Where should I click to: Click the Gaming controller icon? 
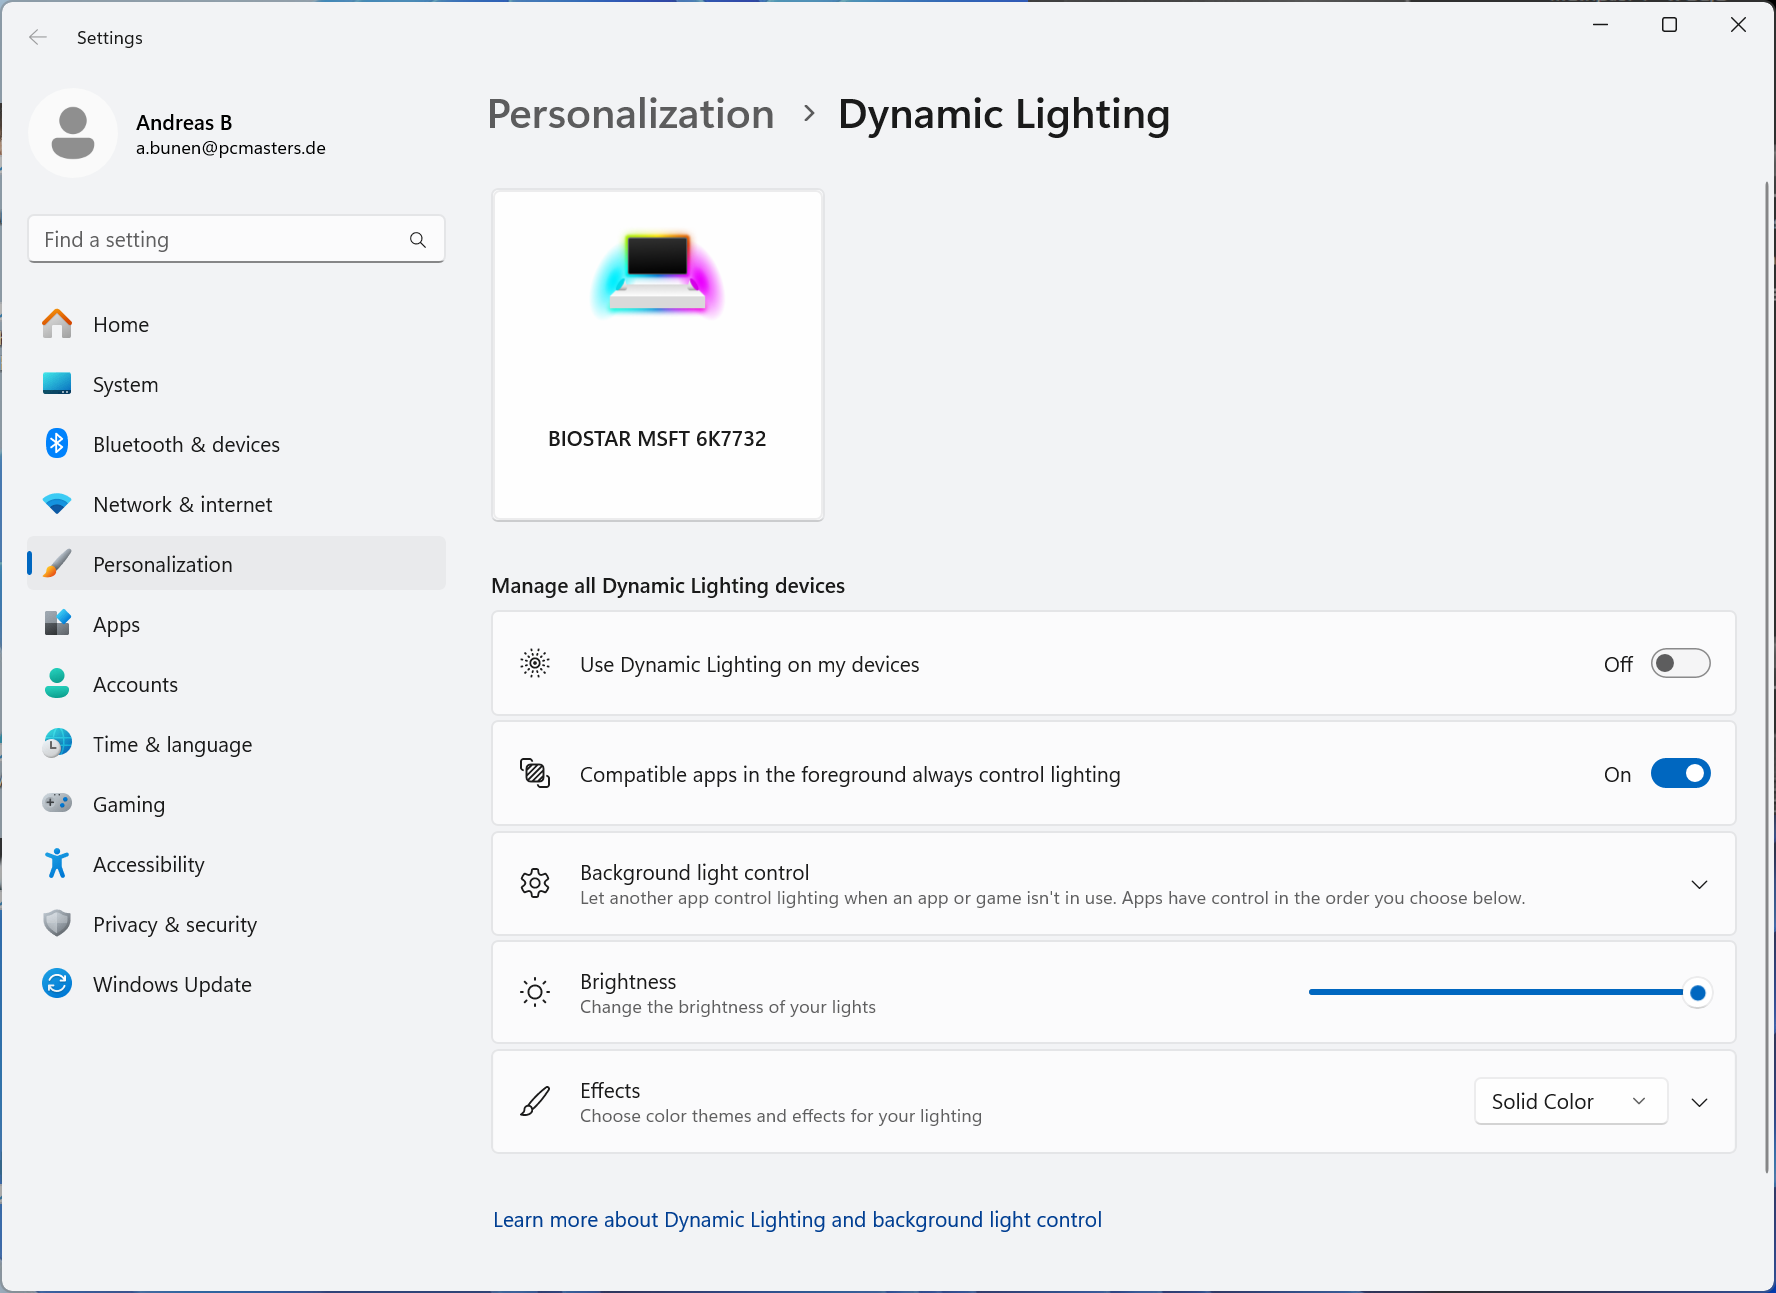(x=57, y=803)
